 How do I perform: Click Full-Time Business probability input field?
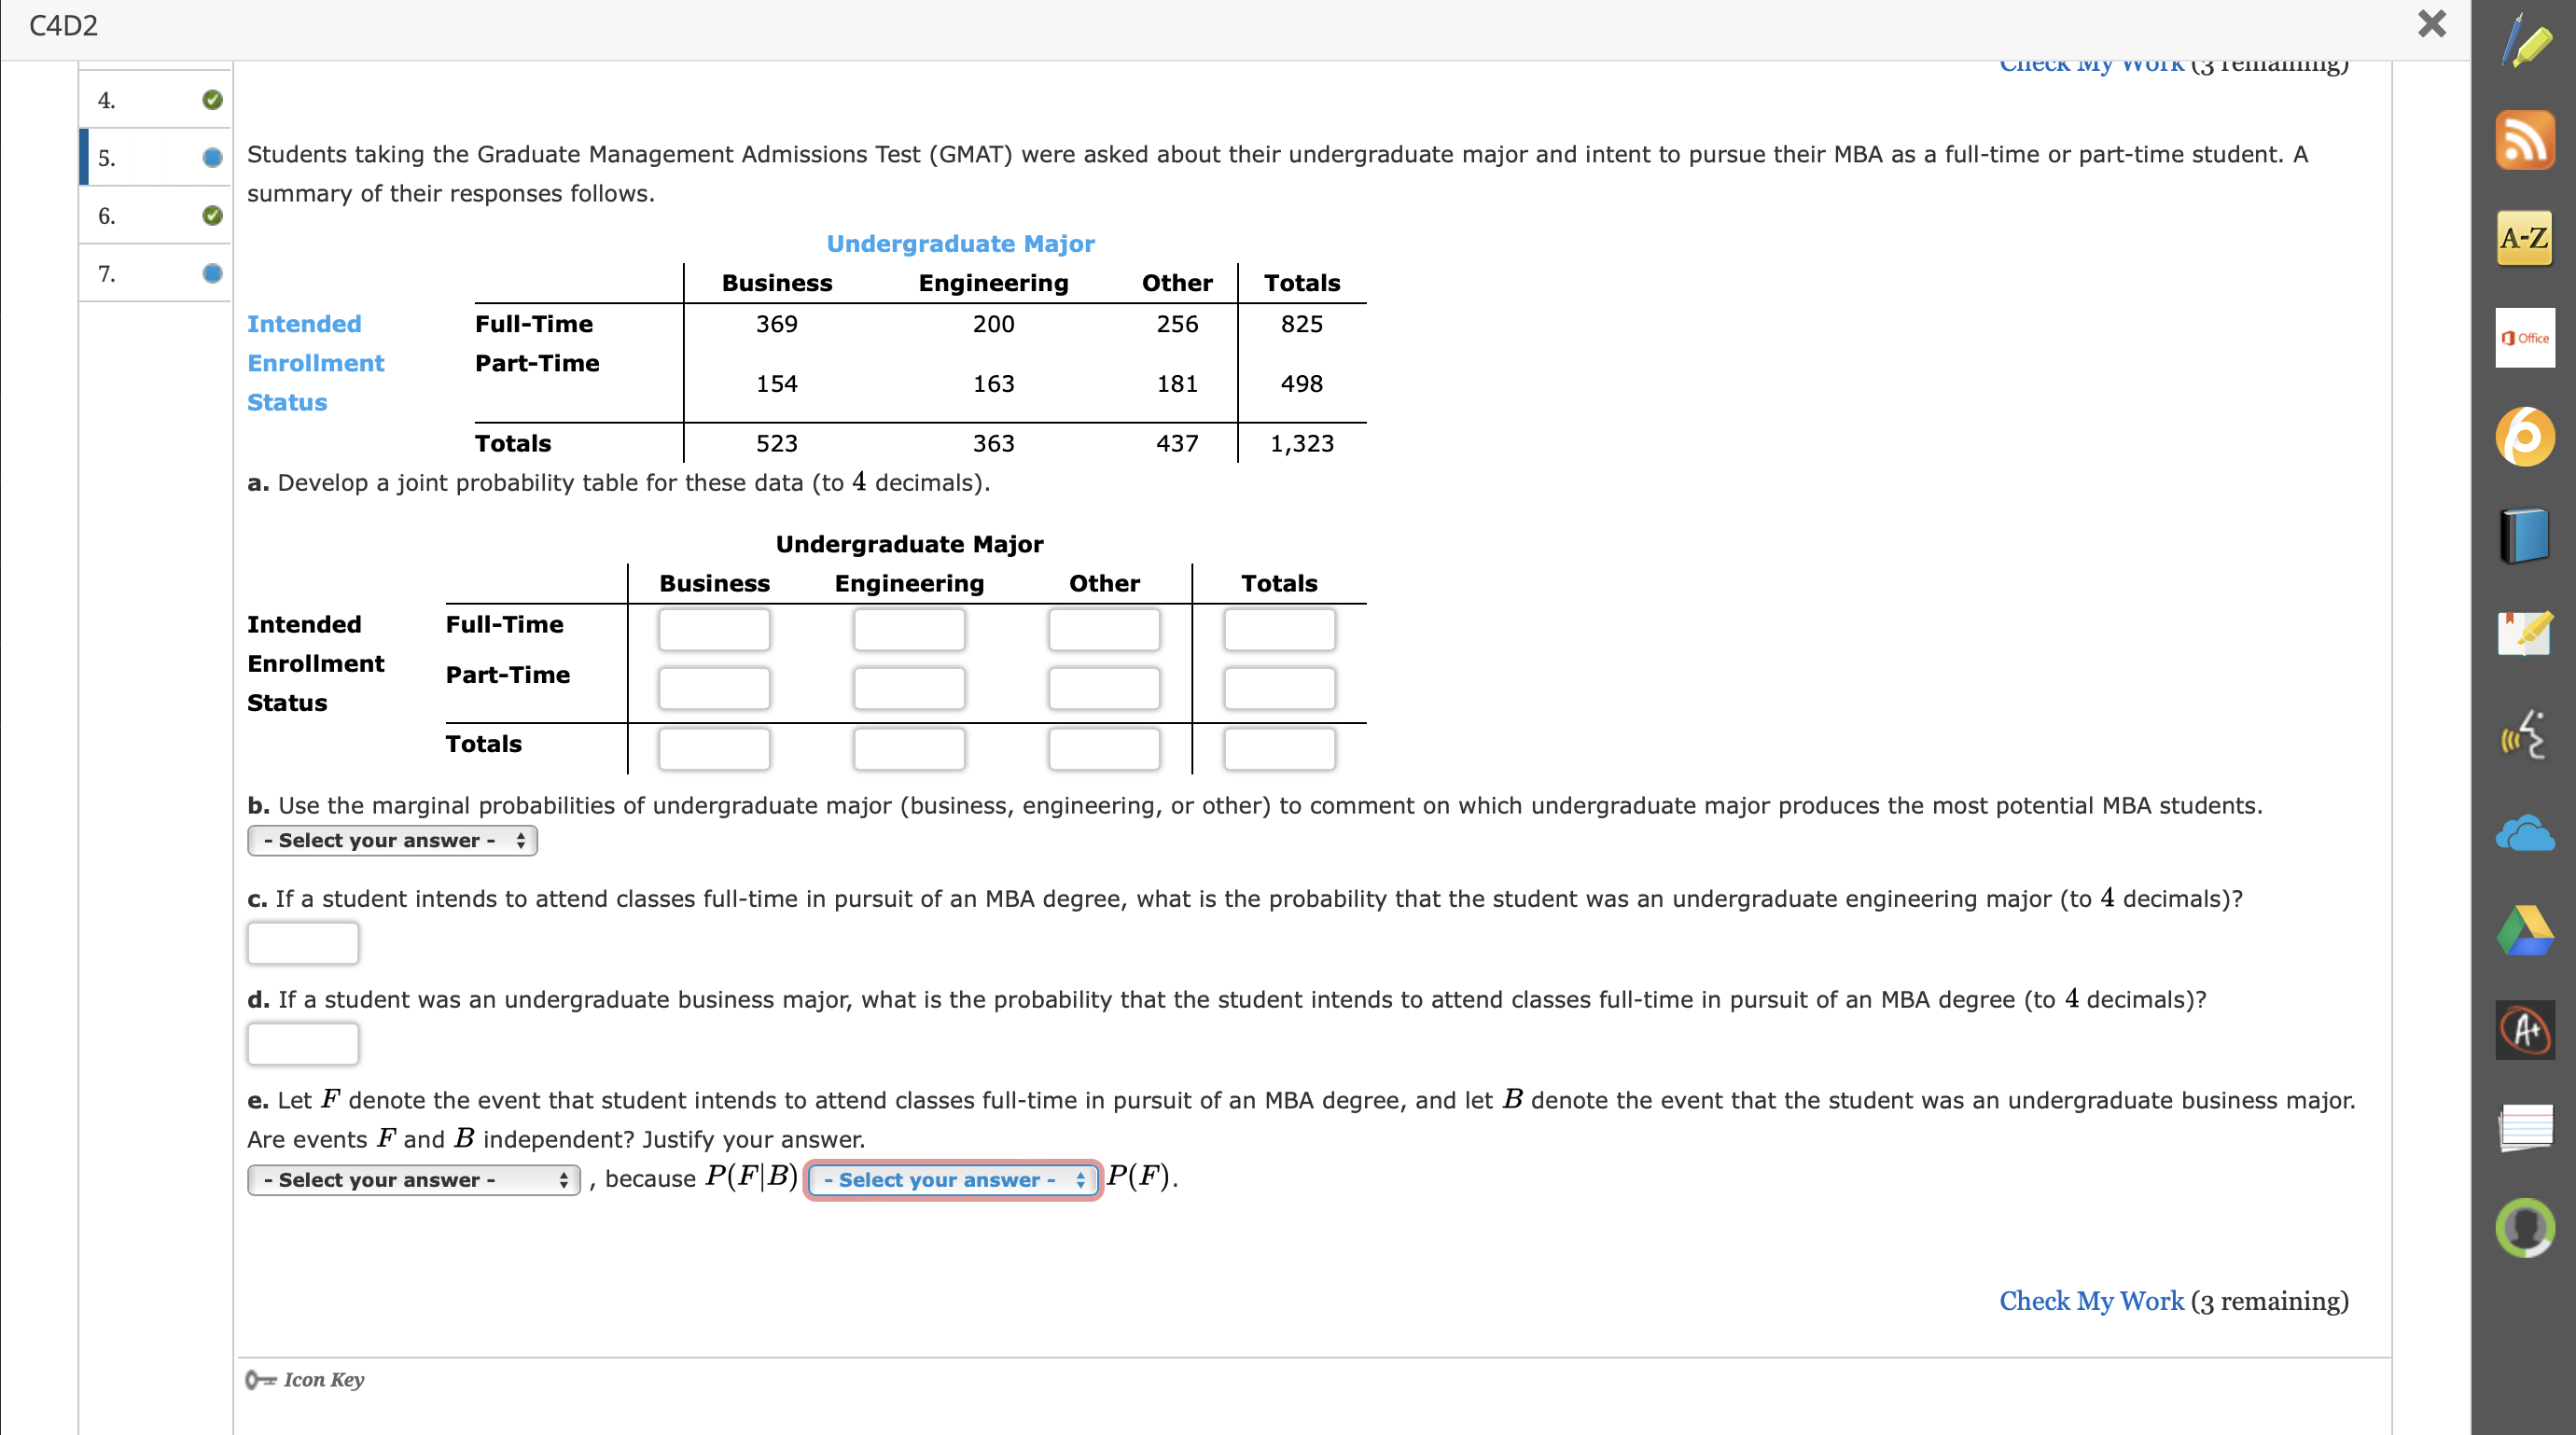pyautogui.click(x=714, y=630)
